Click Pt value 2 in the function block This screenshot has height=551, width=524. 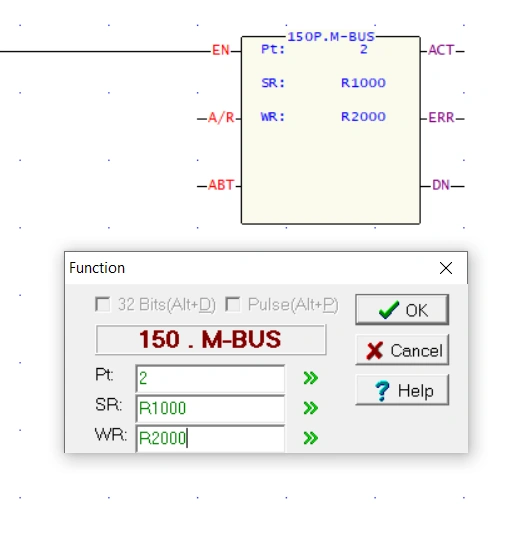(364, 50)
